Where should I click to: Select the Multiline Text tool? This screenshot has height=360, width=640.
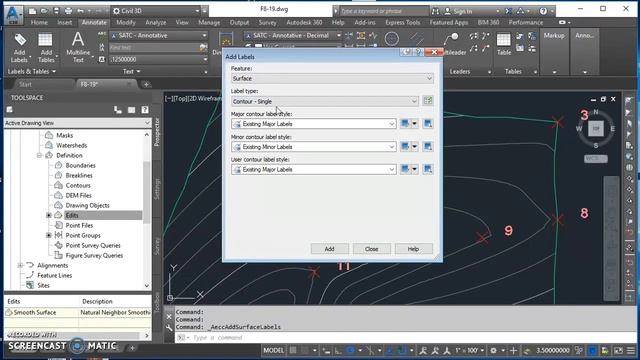[78, 48]
